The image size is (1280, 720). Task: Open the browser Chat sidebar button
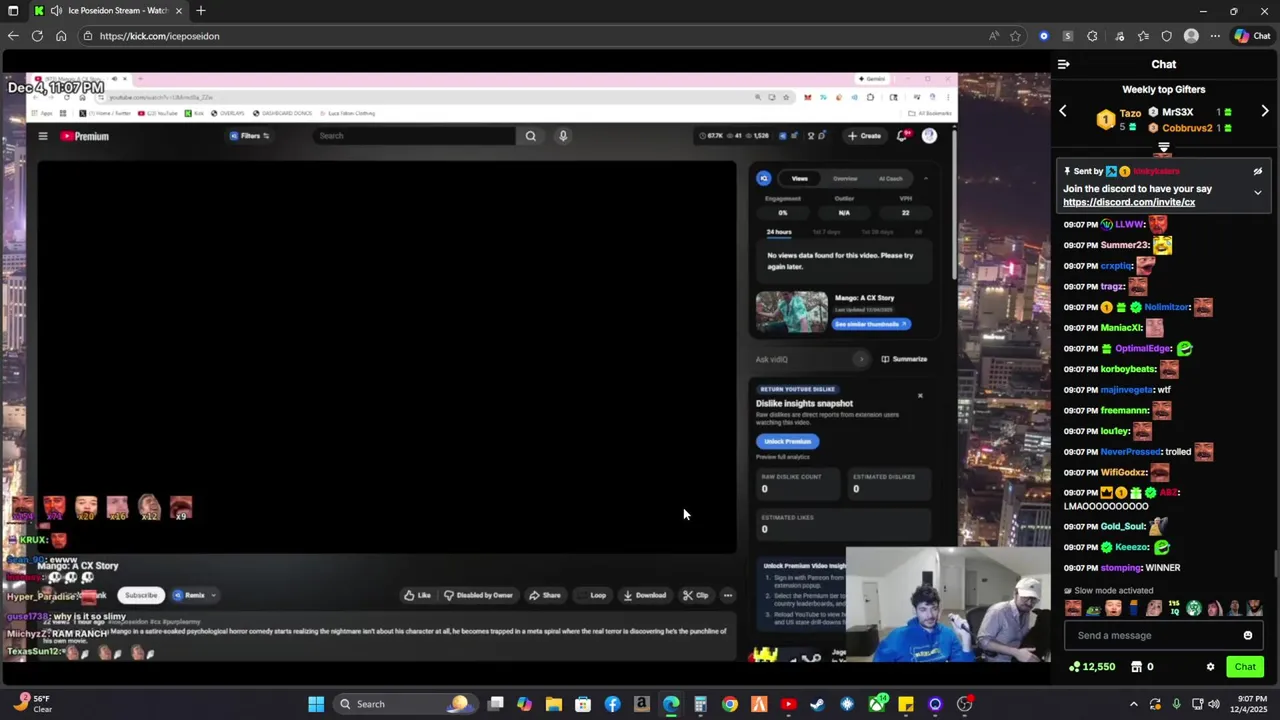coord(1252,36)
